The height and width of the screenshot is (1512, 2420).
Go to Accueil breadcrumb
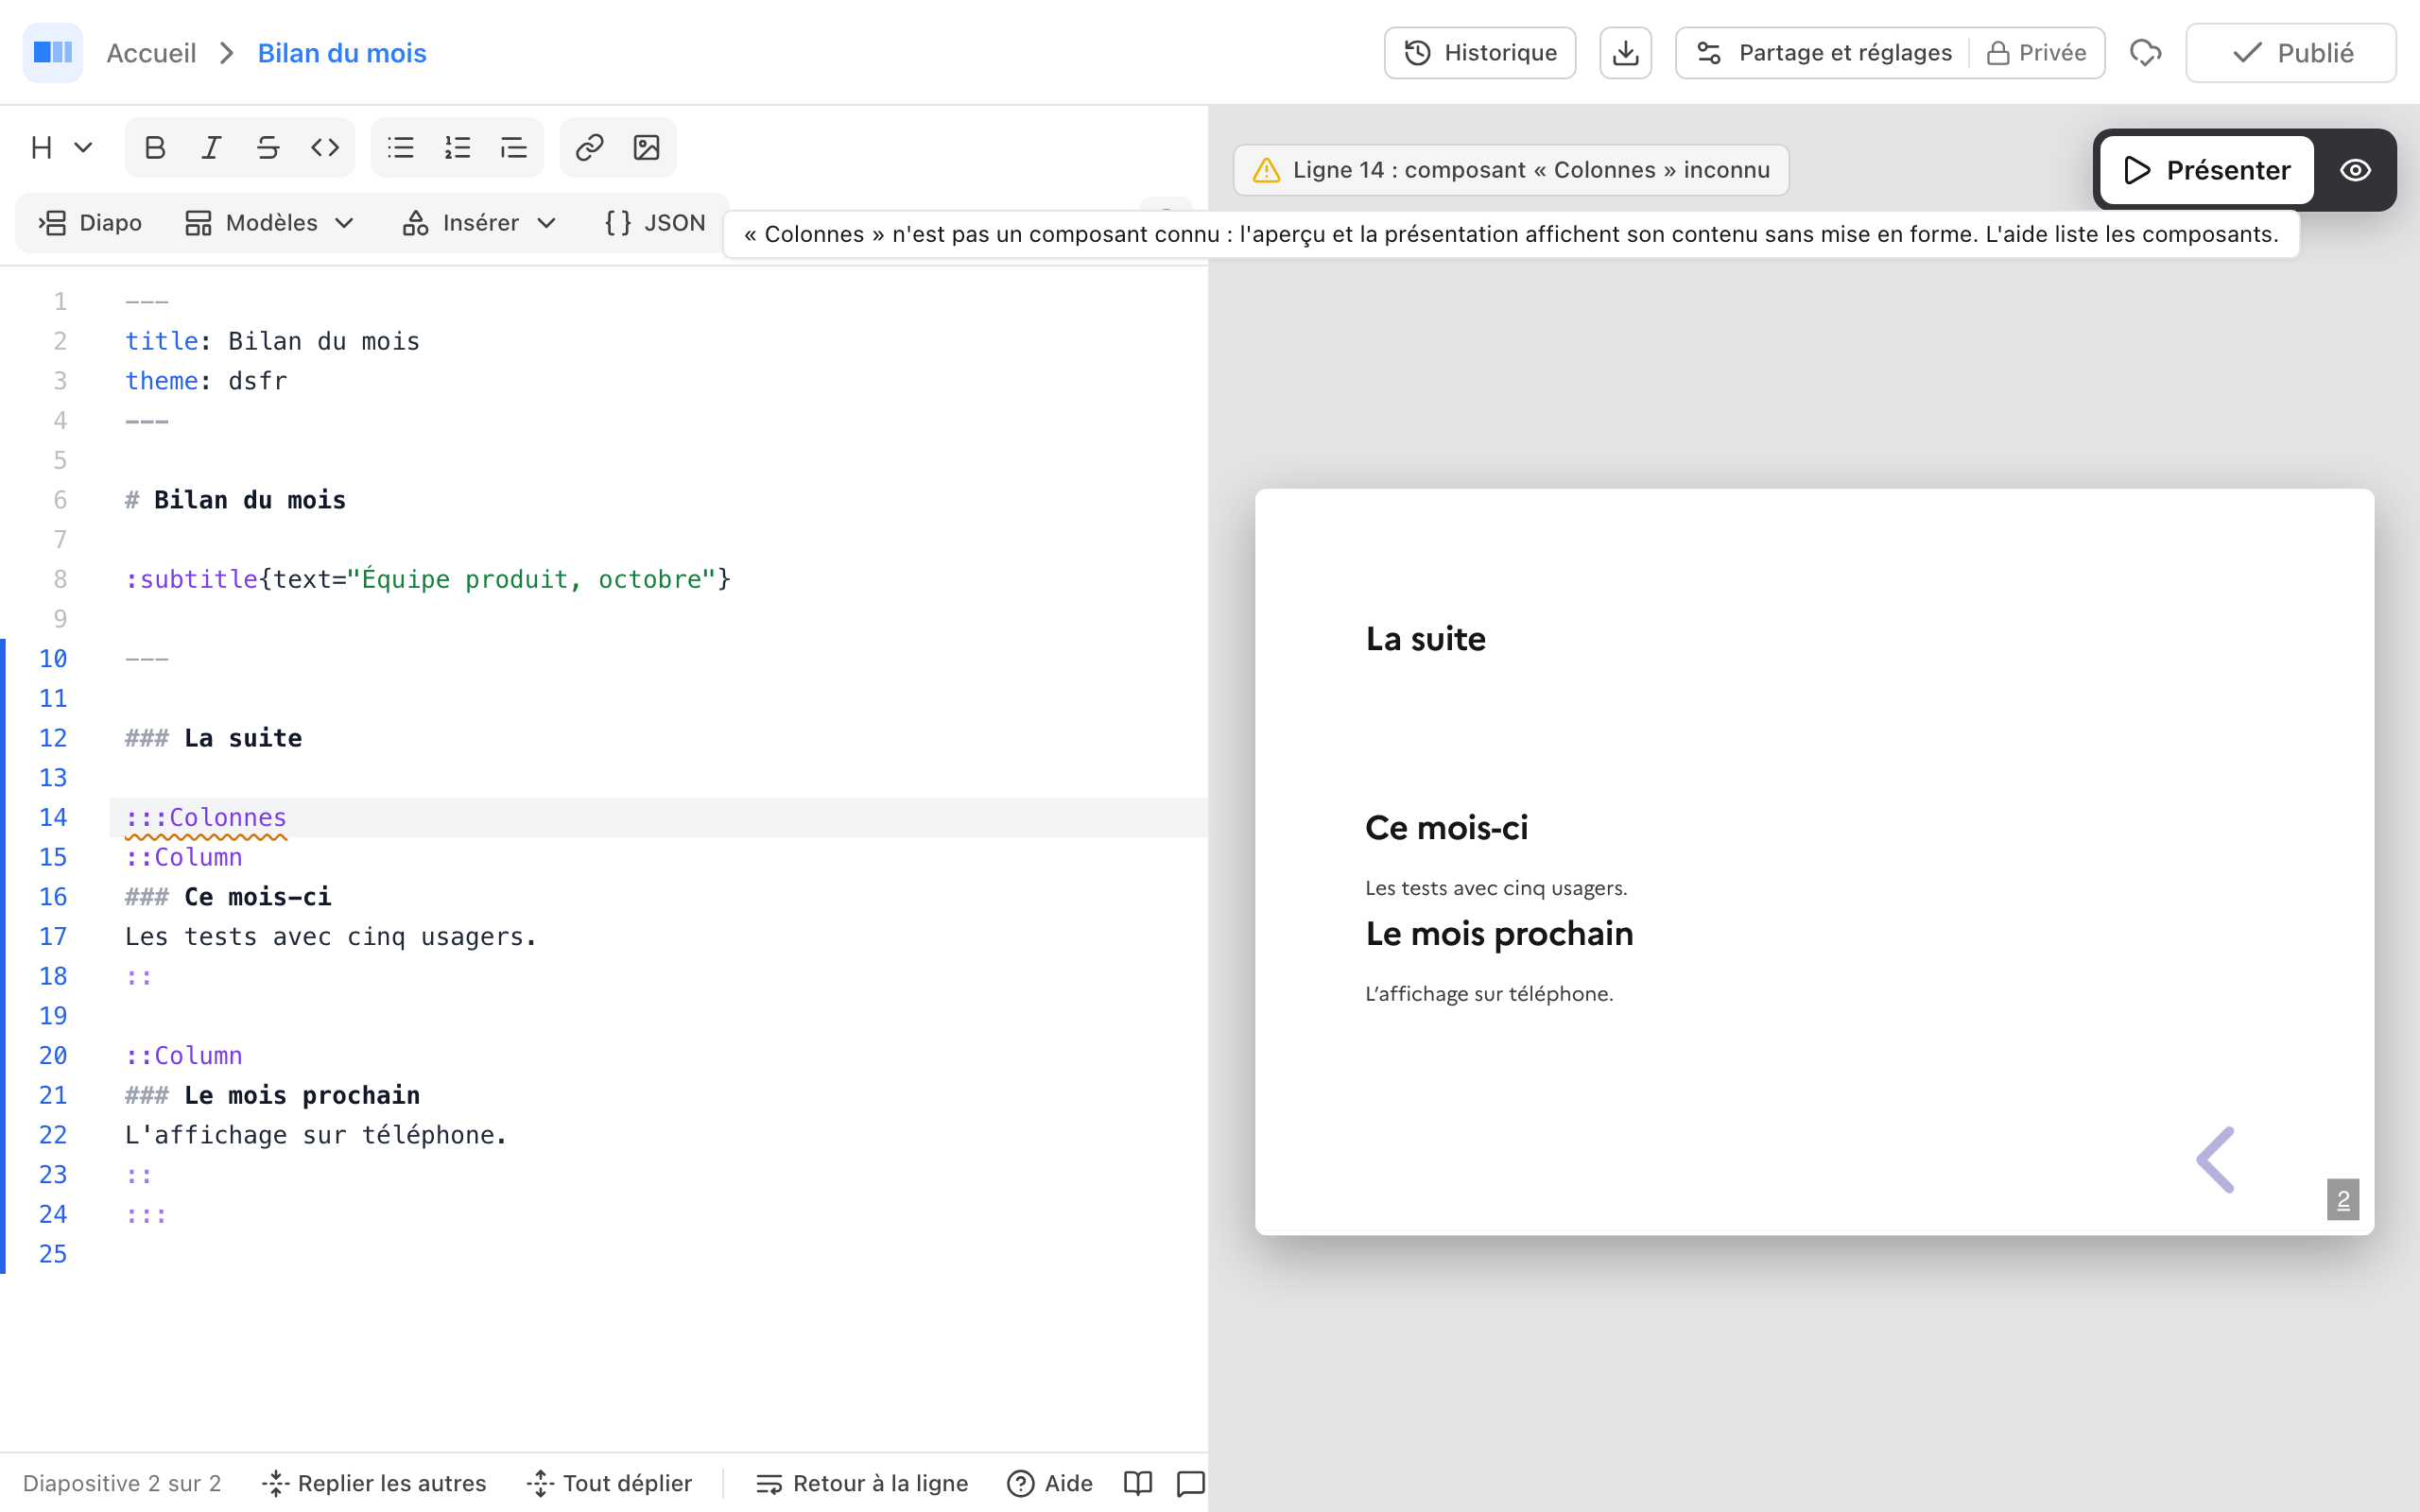click(151, 53)
